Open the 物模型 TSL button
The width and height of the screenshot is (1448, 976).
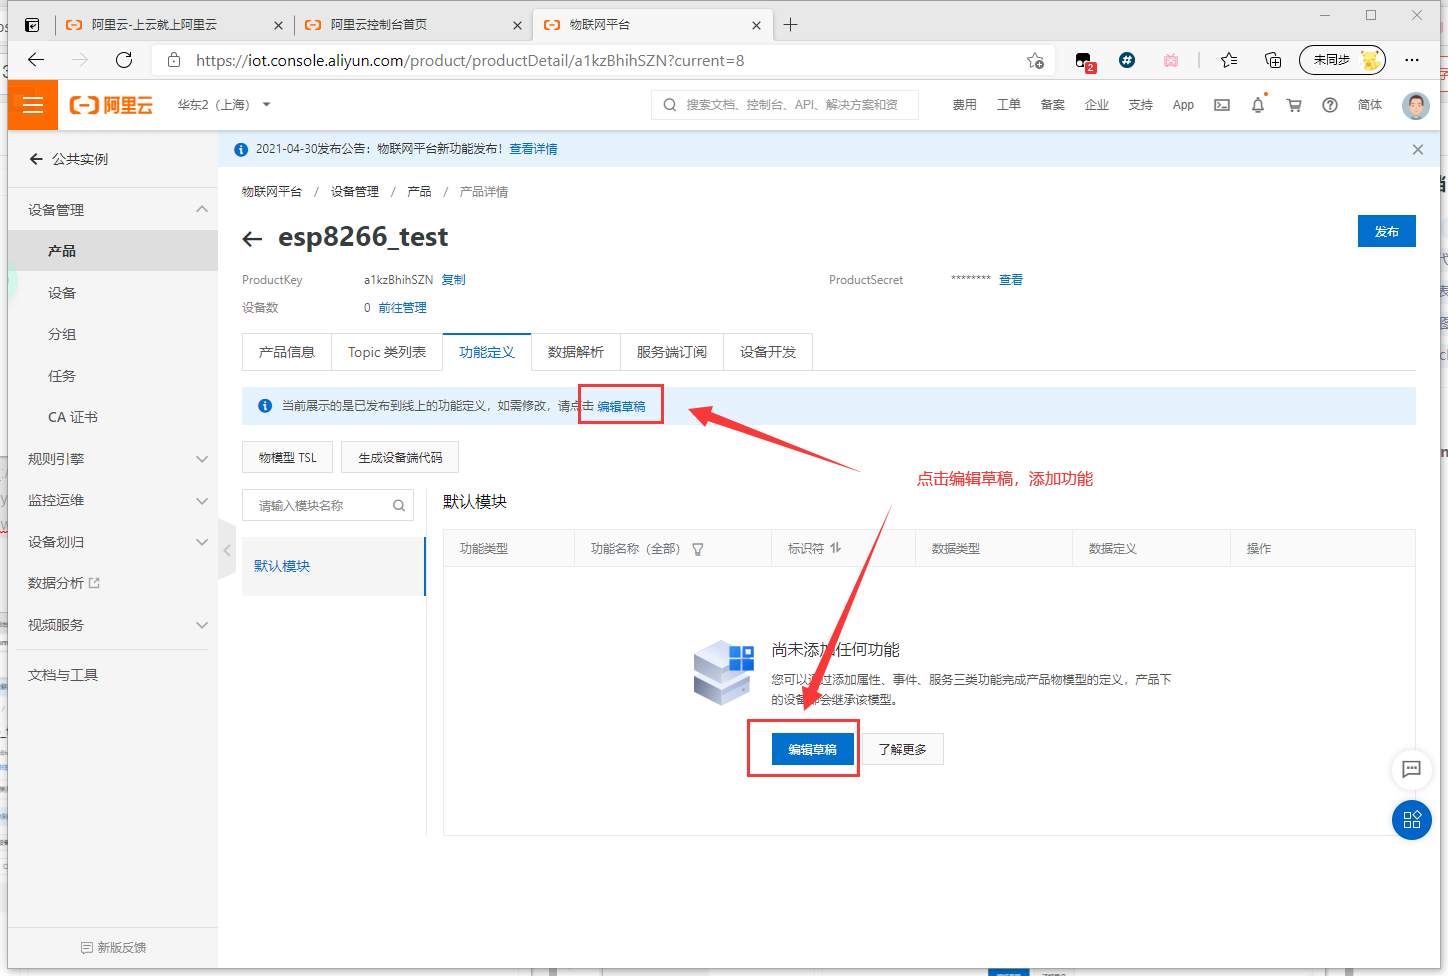287,457
